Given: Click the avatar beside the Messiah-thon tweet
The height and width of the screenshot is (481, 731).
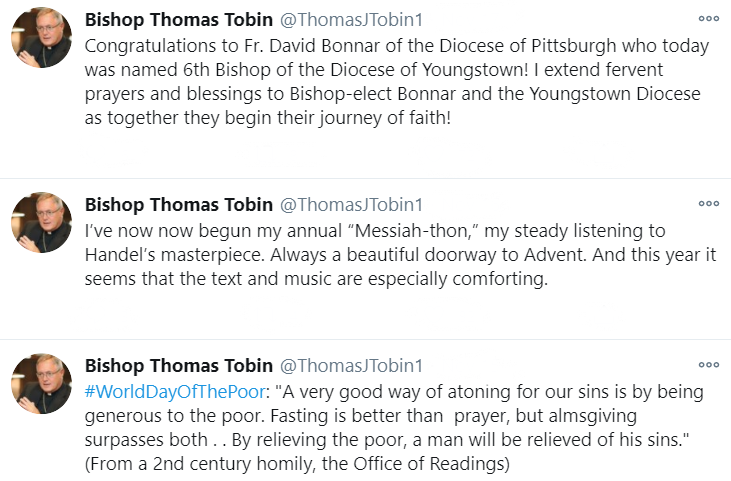Looking at the screenshot, I should coord(41,222).
